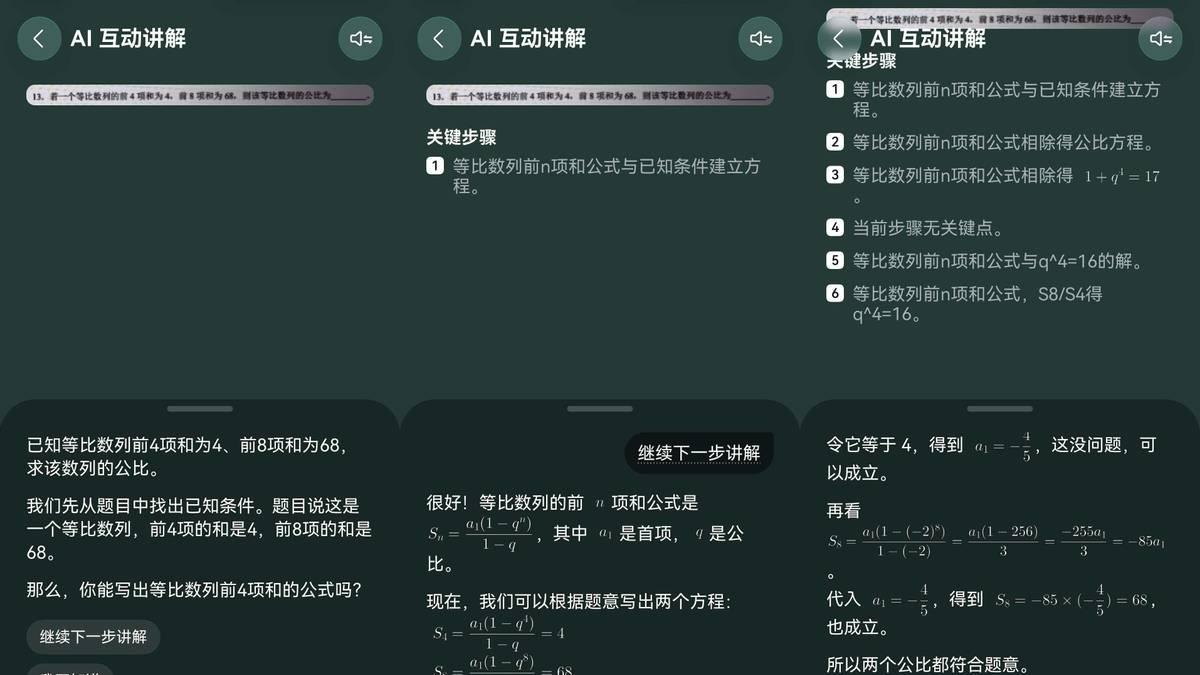This screenshot has width=1200, height=675.
Task: Click the step 2 number badge in the right screen
Action: [x=835, y=143]
